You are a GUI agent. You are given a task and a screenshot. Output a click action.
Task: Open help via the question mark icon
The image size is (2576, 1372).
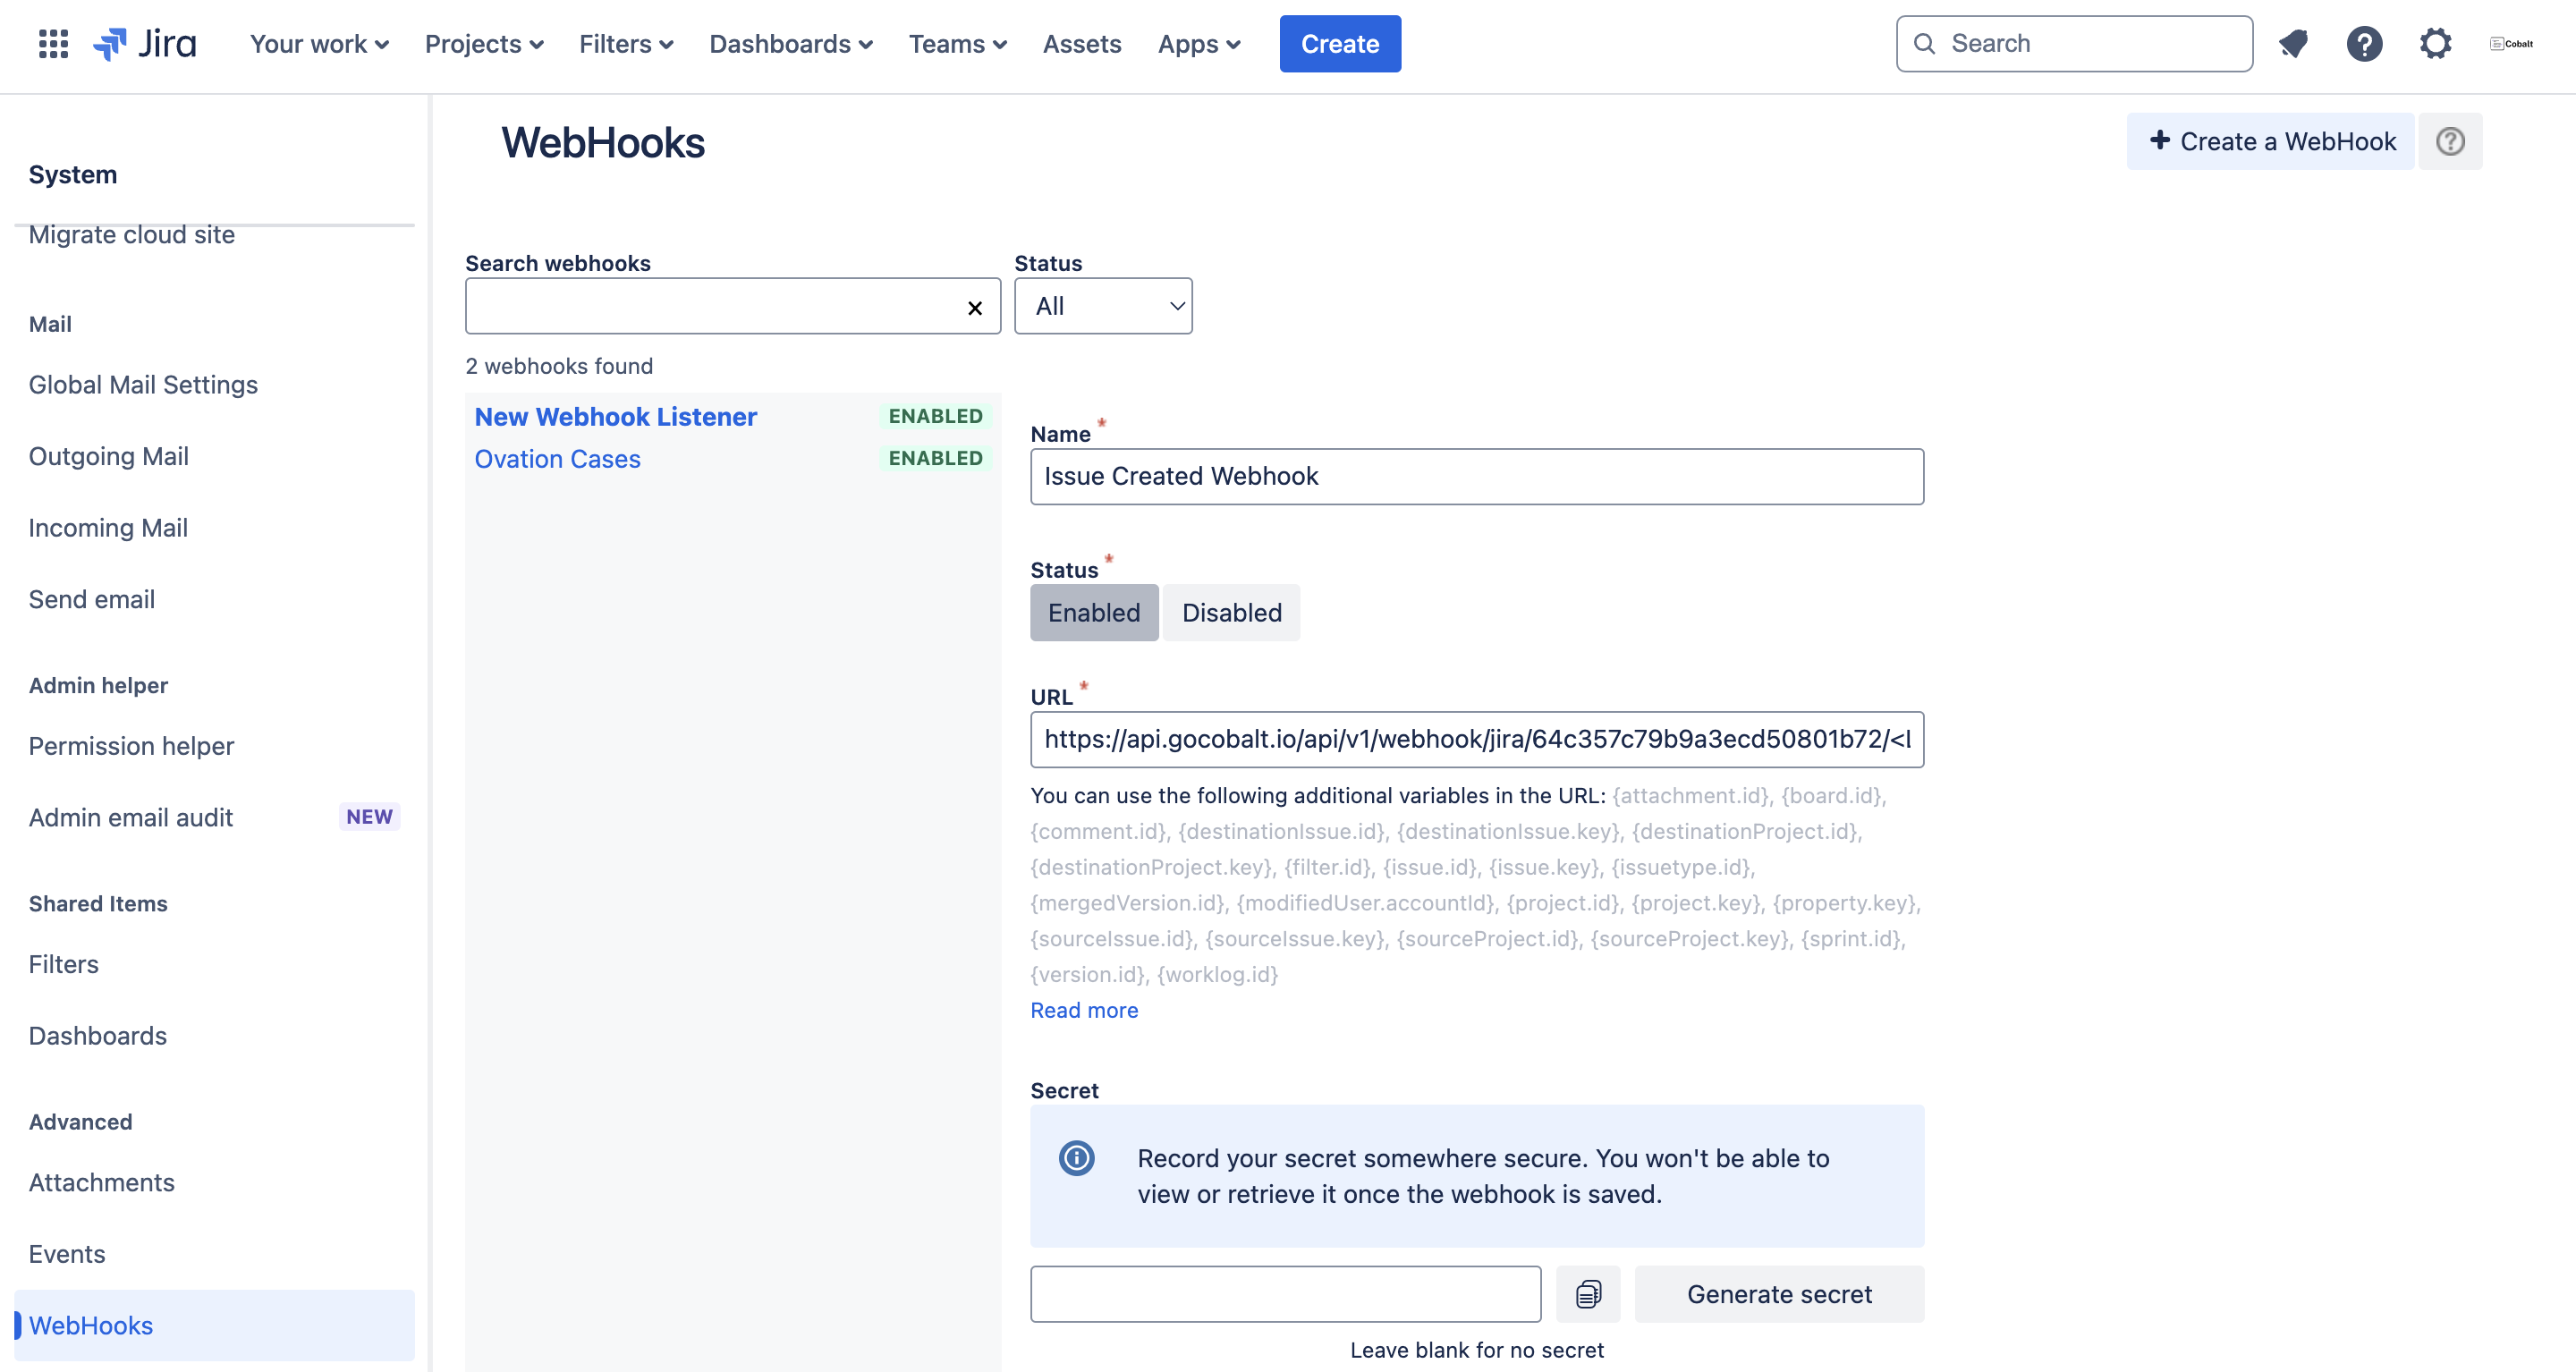(x=2364, y=43)
